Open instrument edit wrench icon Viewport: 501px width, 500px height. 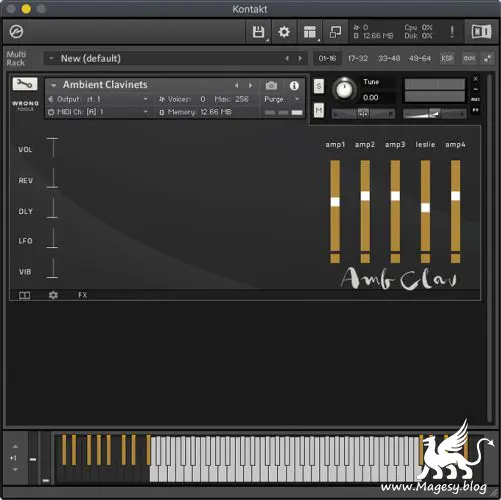click(25, 84)
